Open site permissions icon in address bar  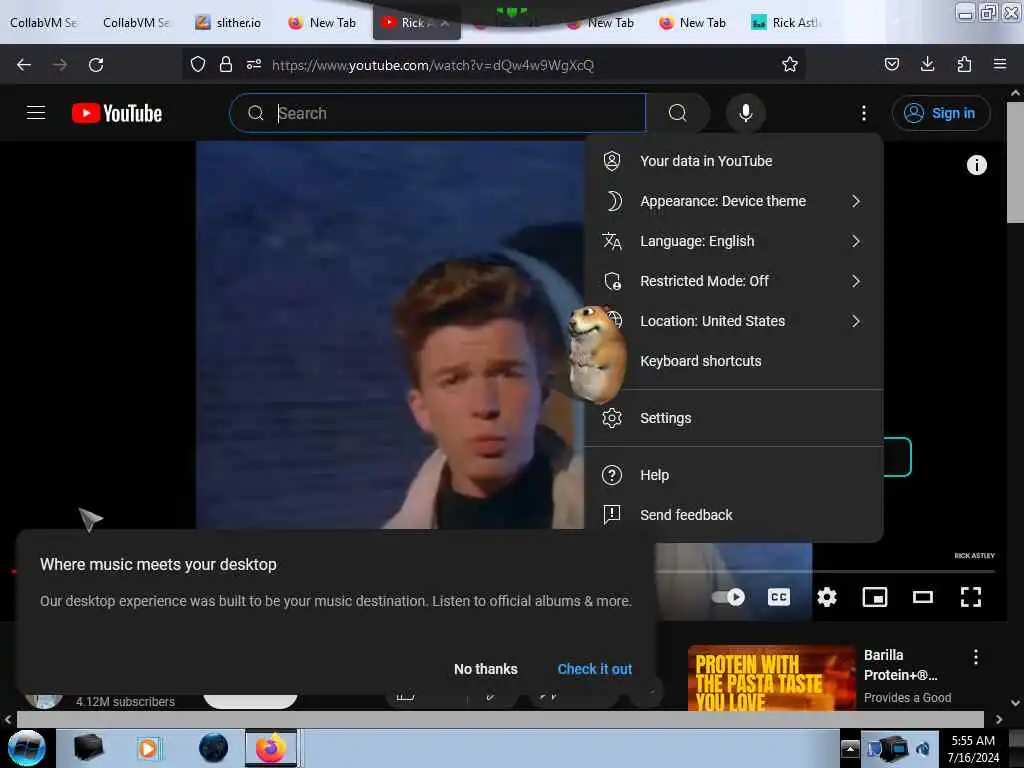tap(253, 64)
